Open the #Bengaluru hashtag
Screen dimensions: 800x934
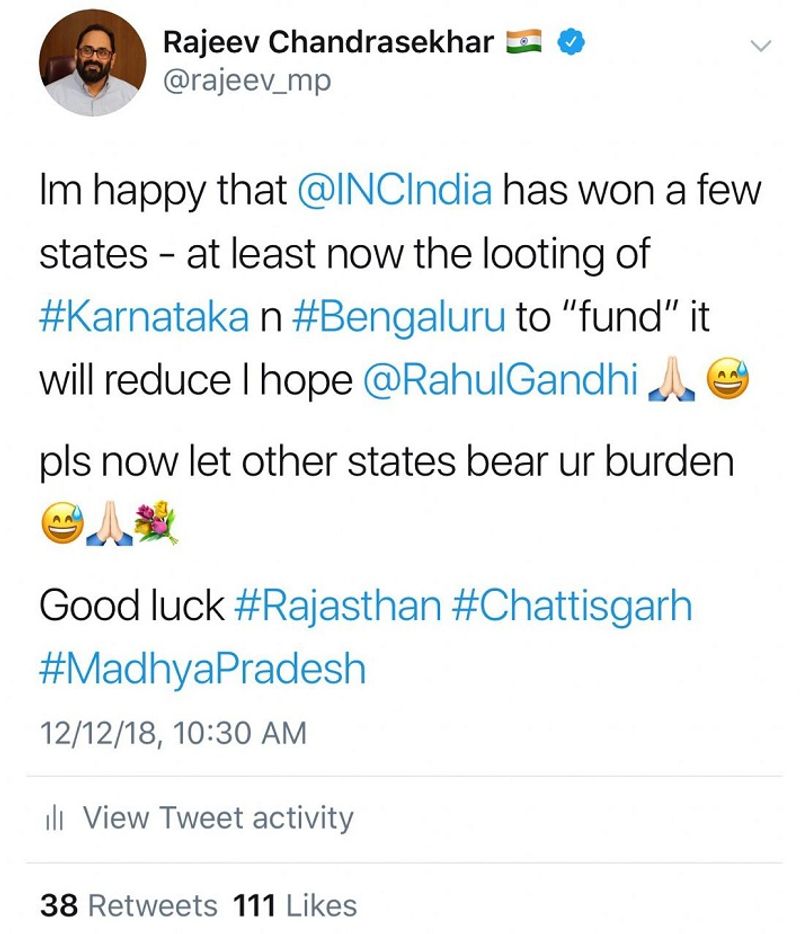tap(399, 317)
